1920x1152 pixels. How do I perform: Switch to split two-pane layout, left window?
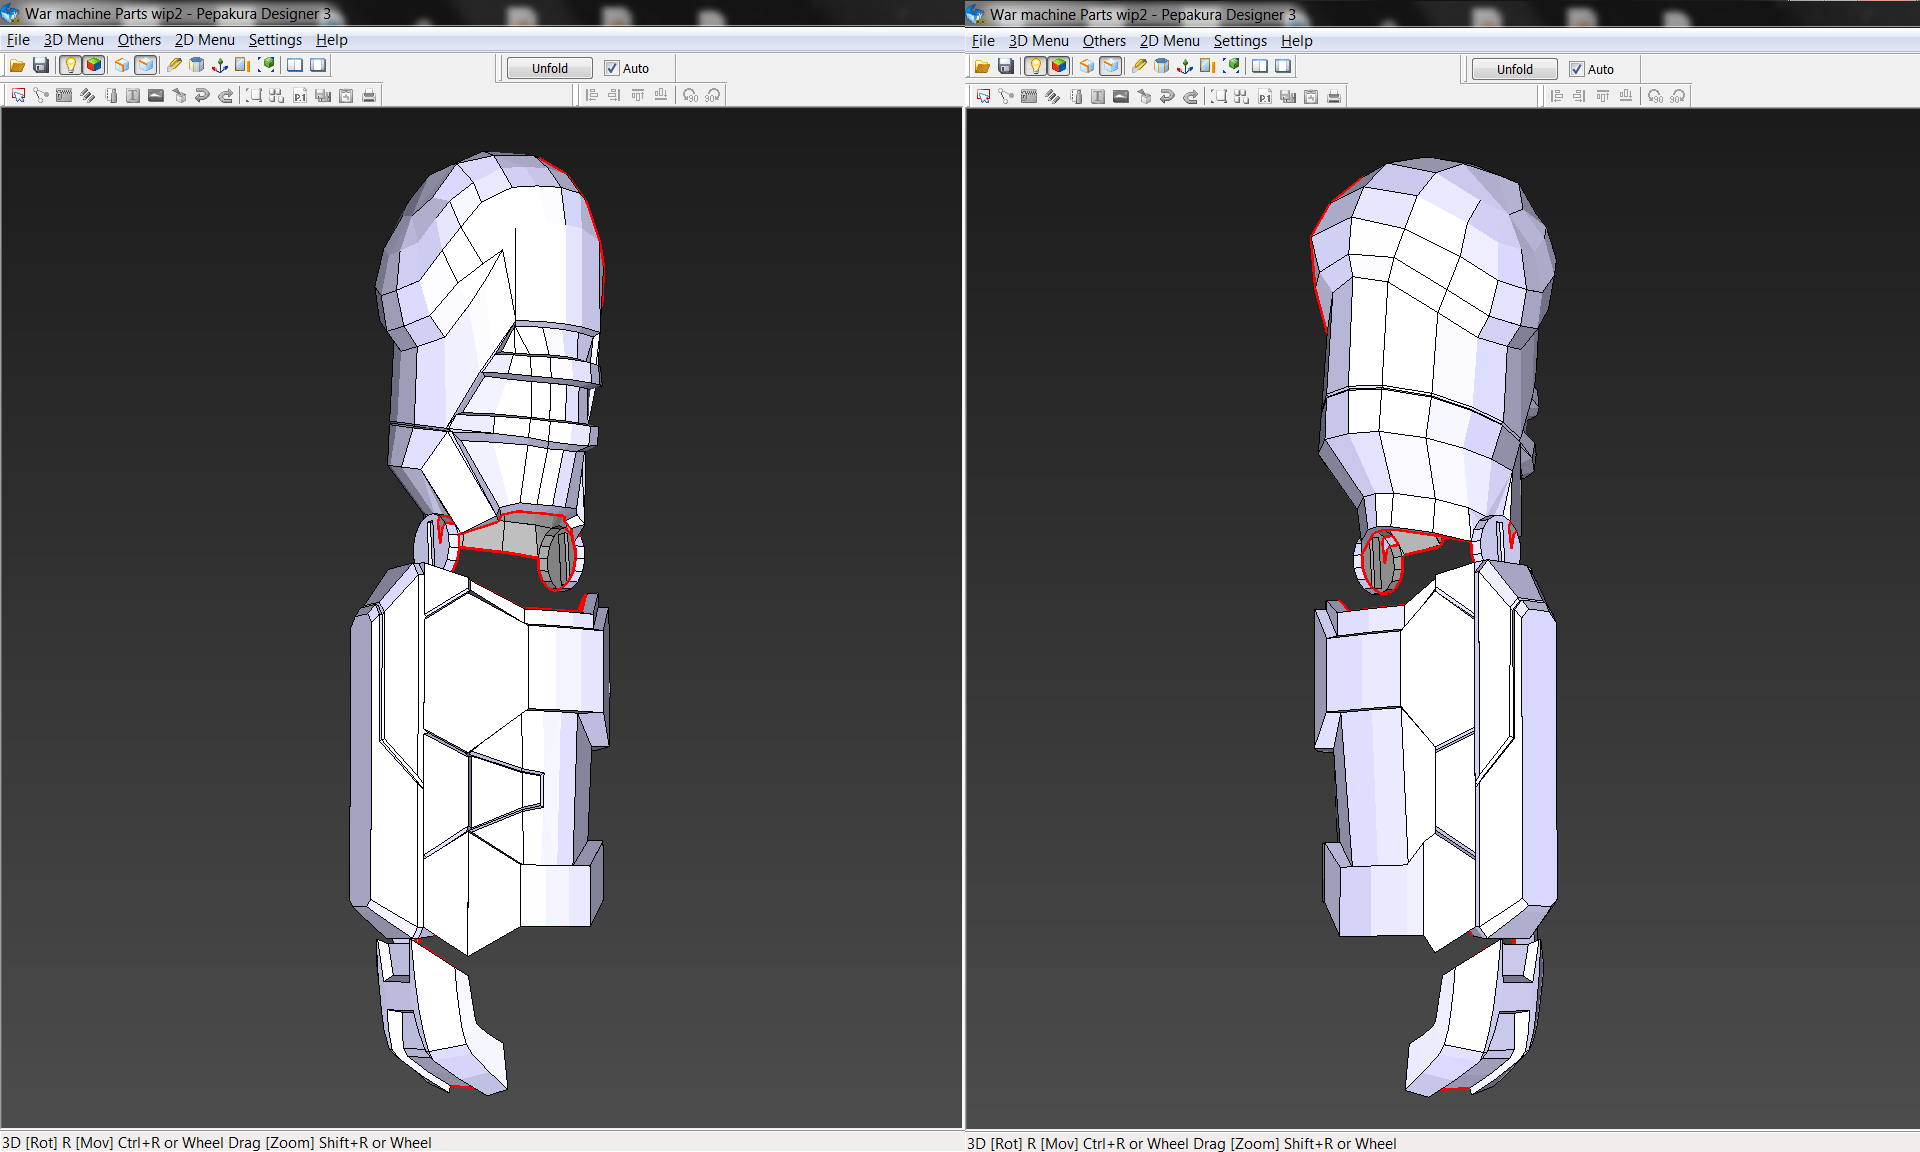295,65
